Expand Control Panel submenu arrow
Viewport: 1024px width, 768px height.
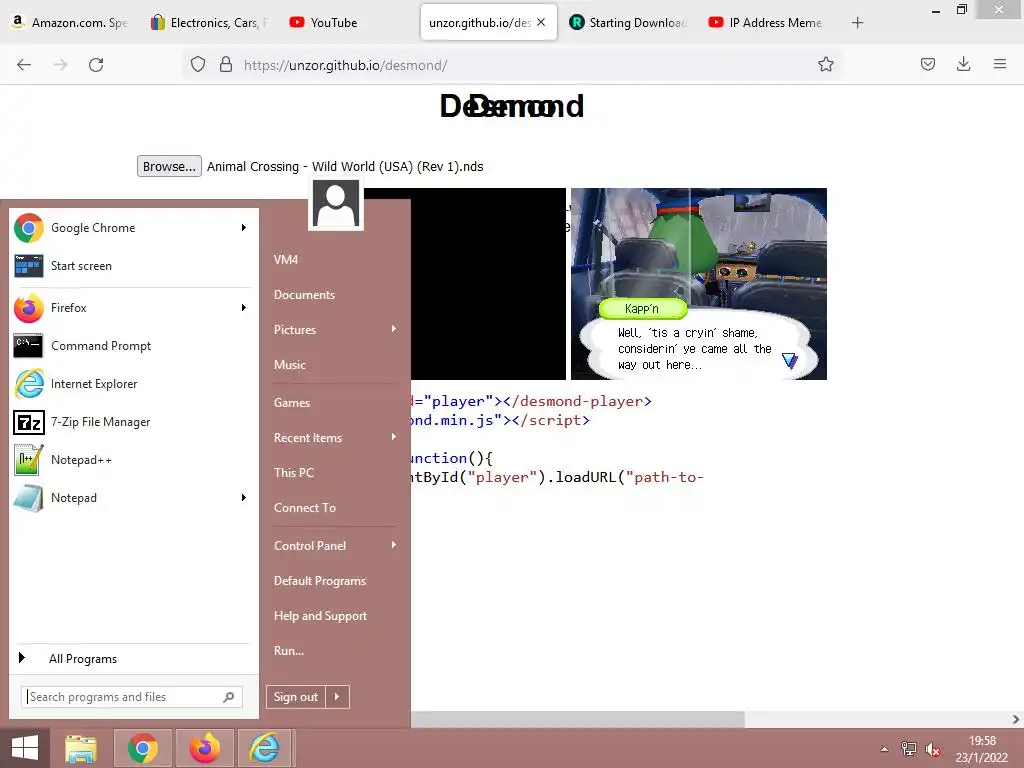pyautogui.click(x=394, y=545)
